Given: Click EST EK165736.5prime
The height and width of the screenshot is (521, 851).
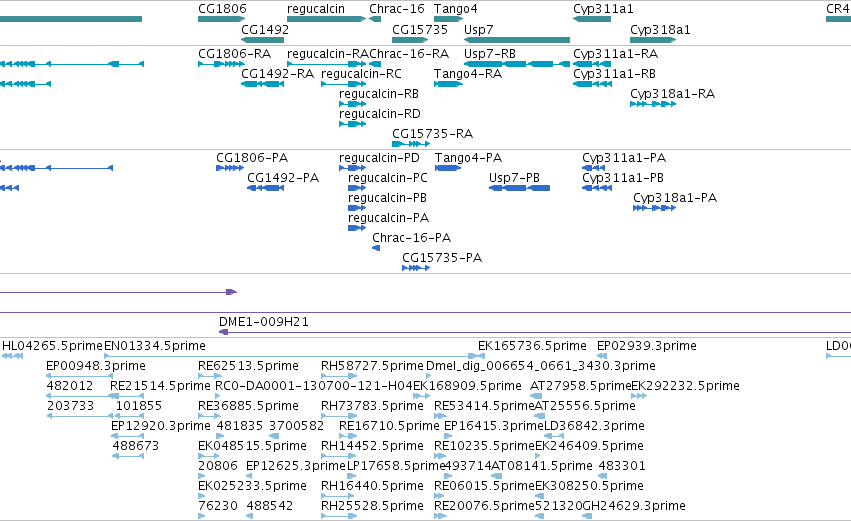Looking at the screenshot, I should [x=481, y=357].
